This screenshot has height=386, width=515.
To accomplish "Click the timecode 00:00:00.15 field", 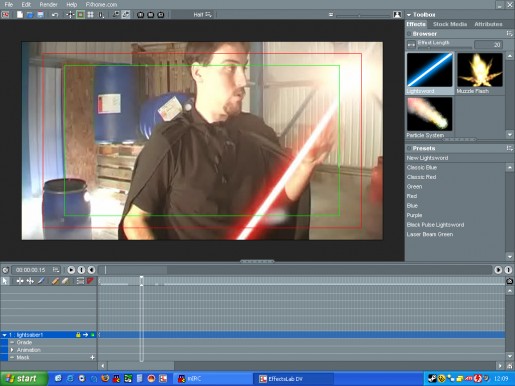I will point(30,270).
